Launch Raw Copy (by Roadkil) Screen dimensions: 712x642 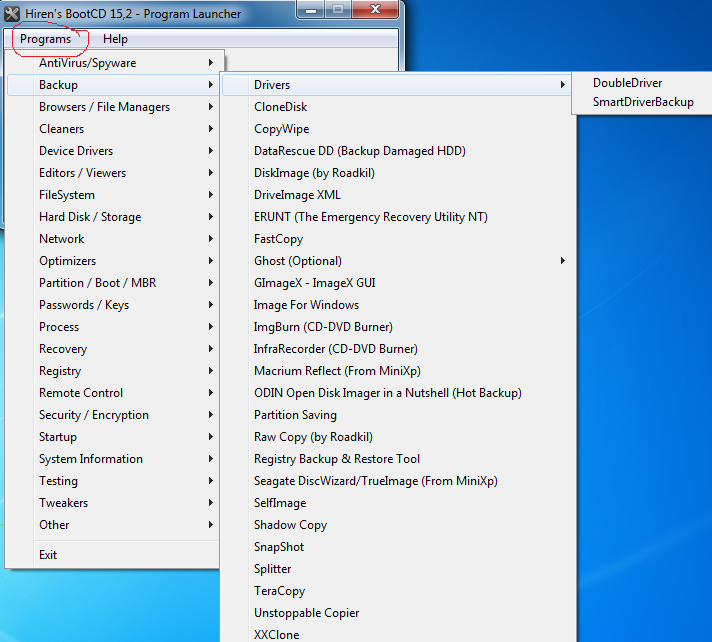pos(397,437)
